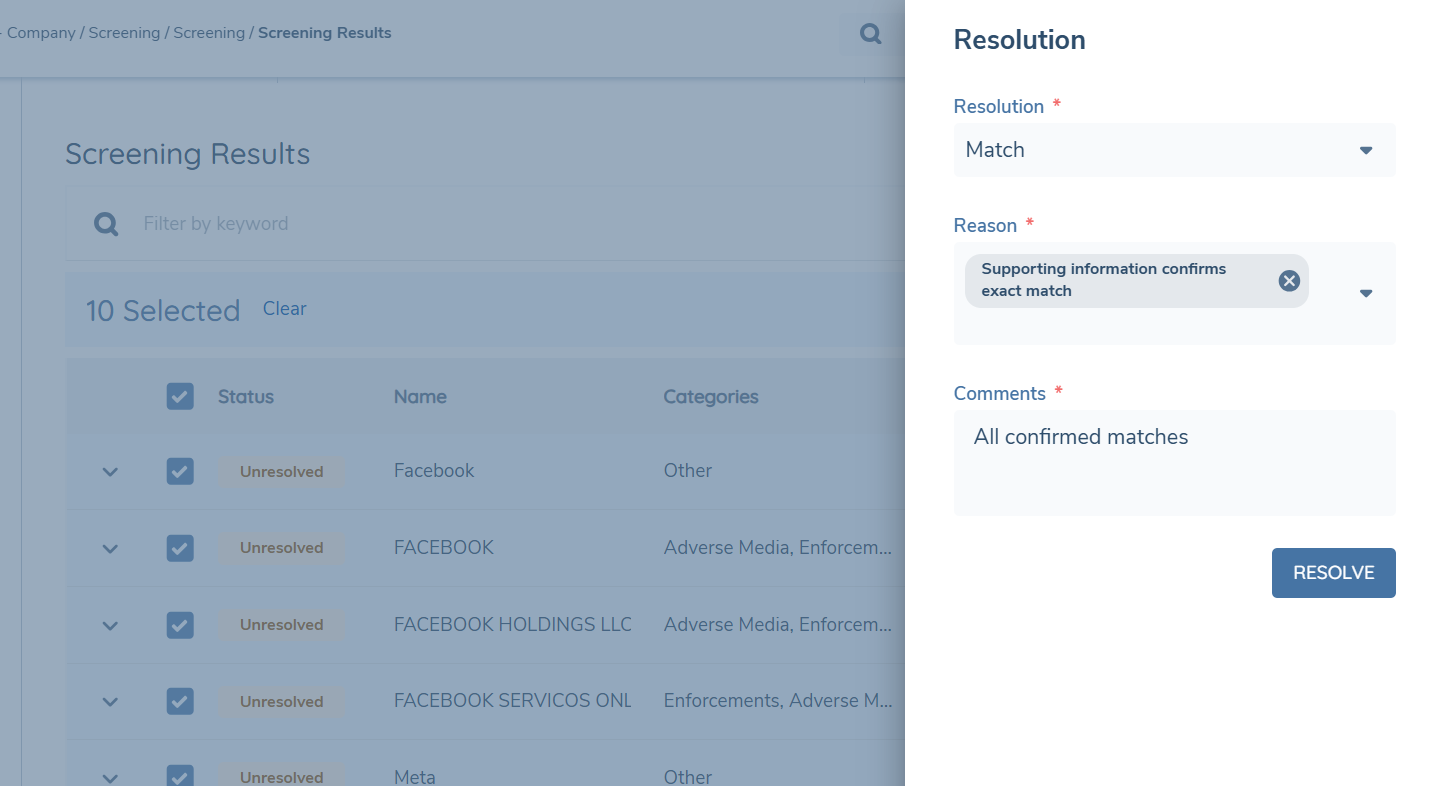The height and width of the screenshot is (786, 1429).
Task: Click the RESOLVE button
Action: pos(1333,573)
